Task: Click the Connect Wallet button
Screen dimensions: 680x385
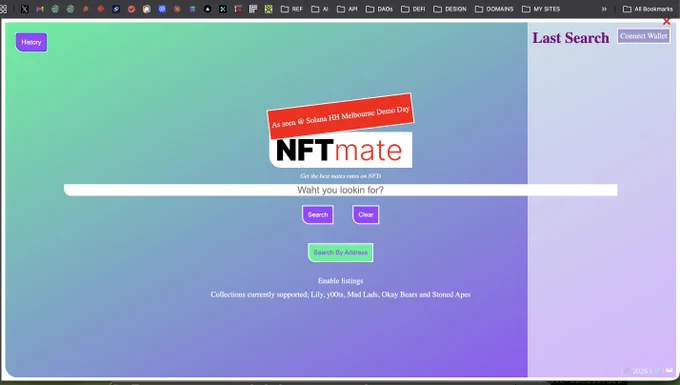Action: tap(644, 36)
